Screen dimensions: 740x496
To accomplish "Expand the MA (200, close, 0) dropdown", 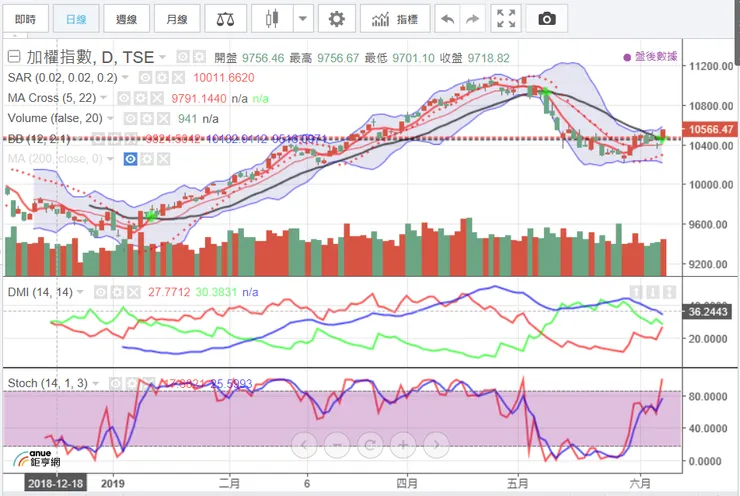I will (110, 159).
